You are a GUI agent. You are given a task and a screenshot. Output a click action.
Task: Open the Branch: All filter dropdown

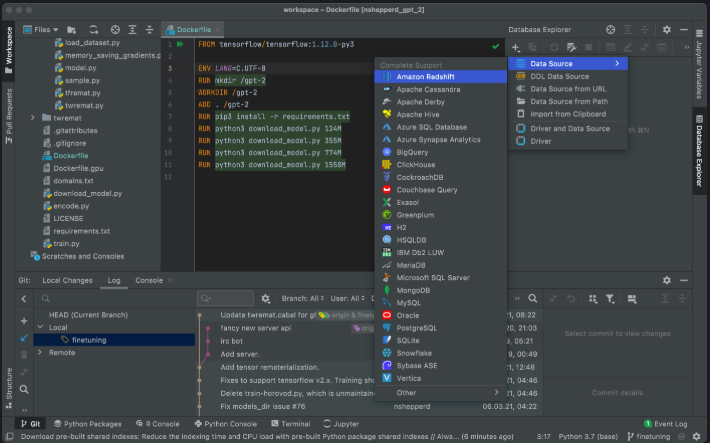(302, 299)
